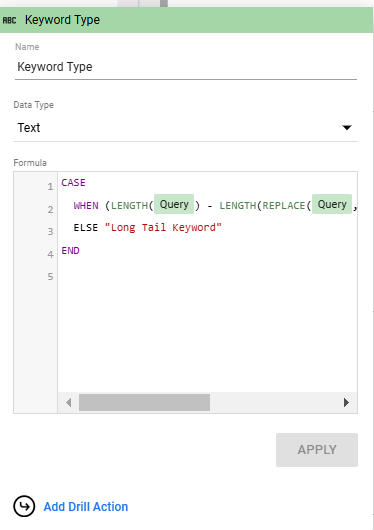Click the scrollbar right arrow in formula editor
Screen dimensions: 374x530
[346, 403]
